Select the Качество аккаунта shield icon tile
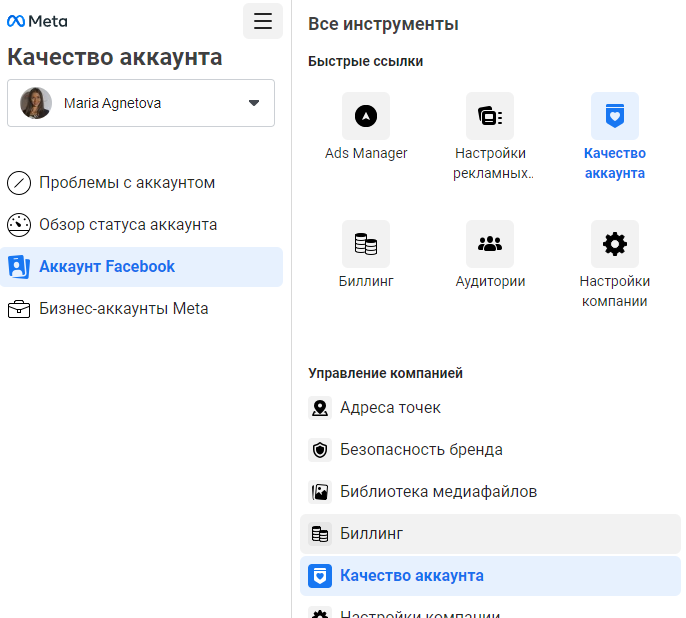The width and height of the screenshot is (686, 618). [x=614, y=116]
